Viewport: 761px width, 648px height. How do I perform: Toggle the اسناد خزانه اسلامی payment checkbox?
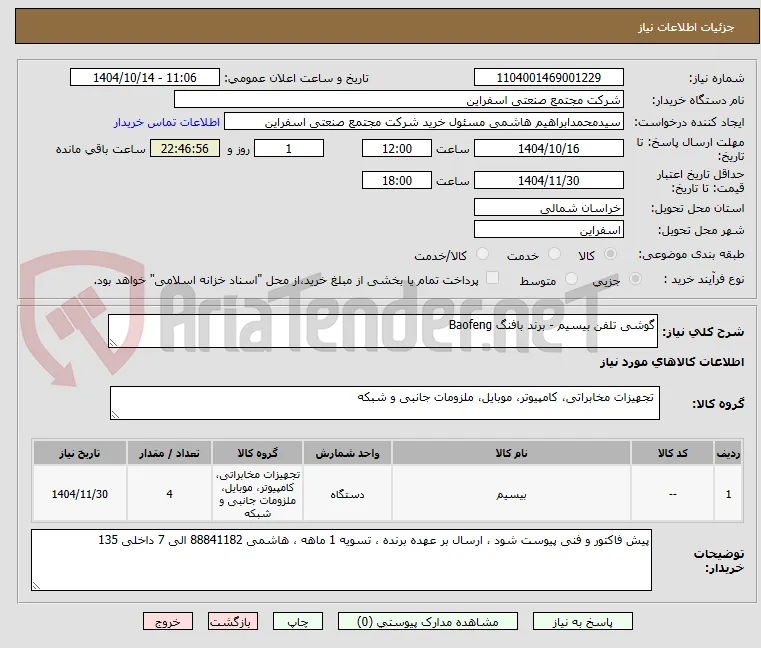(492, 278)
